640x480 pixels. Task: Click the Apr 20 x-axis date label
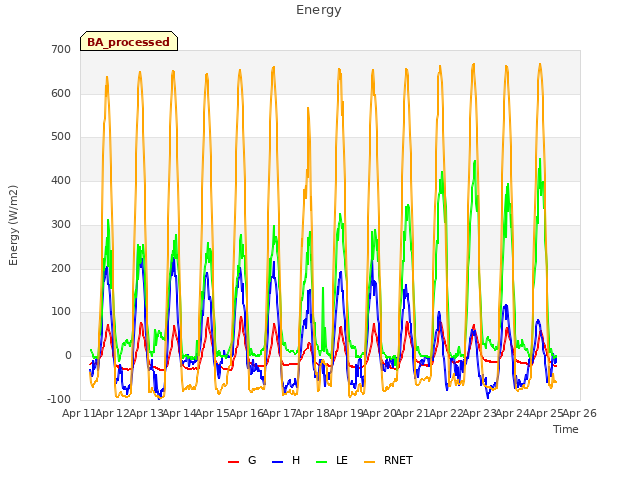click(x=379, y=413)
